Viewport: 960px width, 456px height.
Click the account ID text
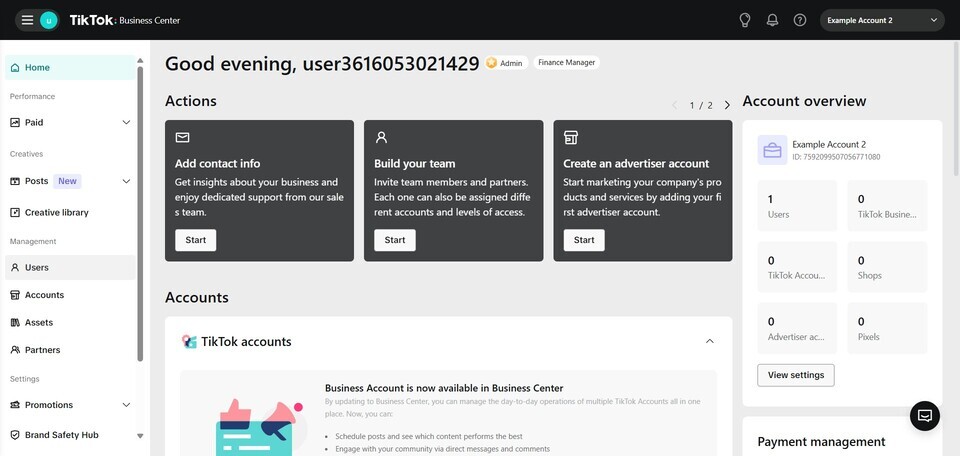pos(836,157)
